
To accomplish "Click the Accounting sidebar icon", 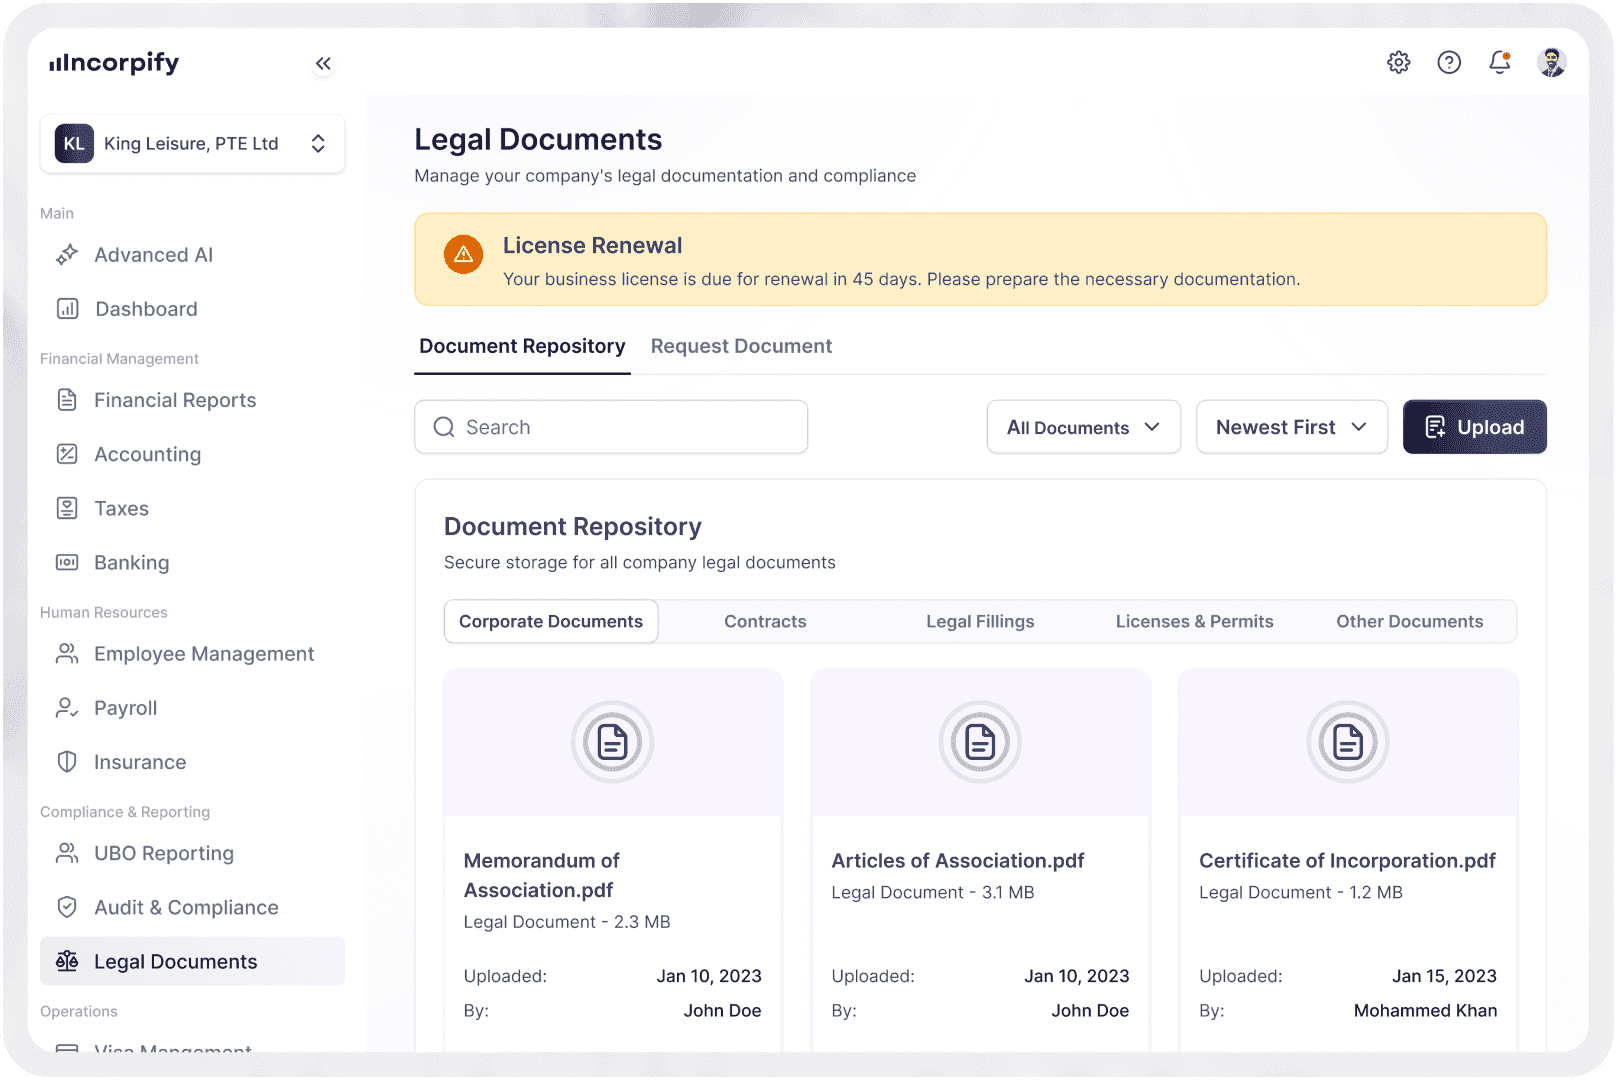I will coord(66,454).
